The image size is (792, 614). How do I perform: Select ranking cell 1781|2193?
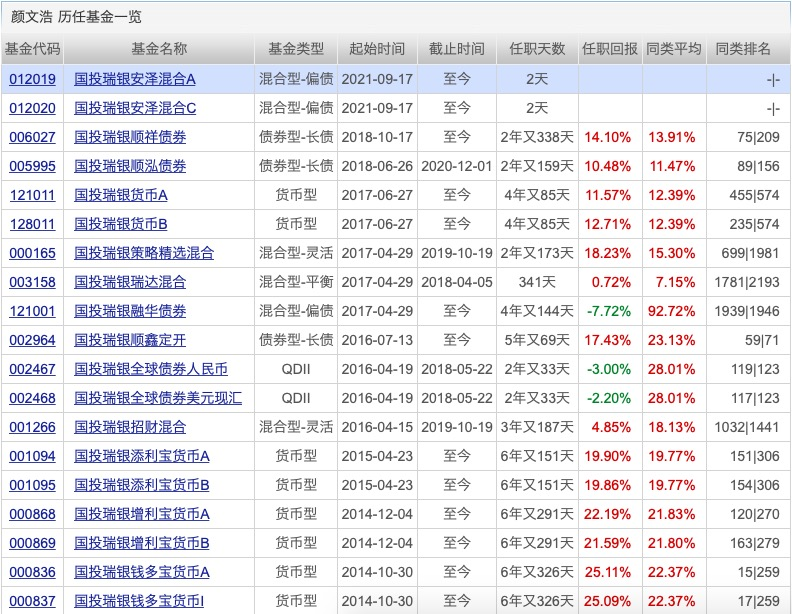click(747, 282)
